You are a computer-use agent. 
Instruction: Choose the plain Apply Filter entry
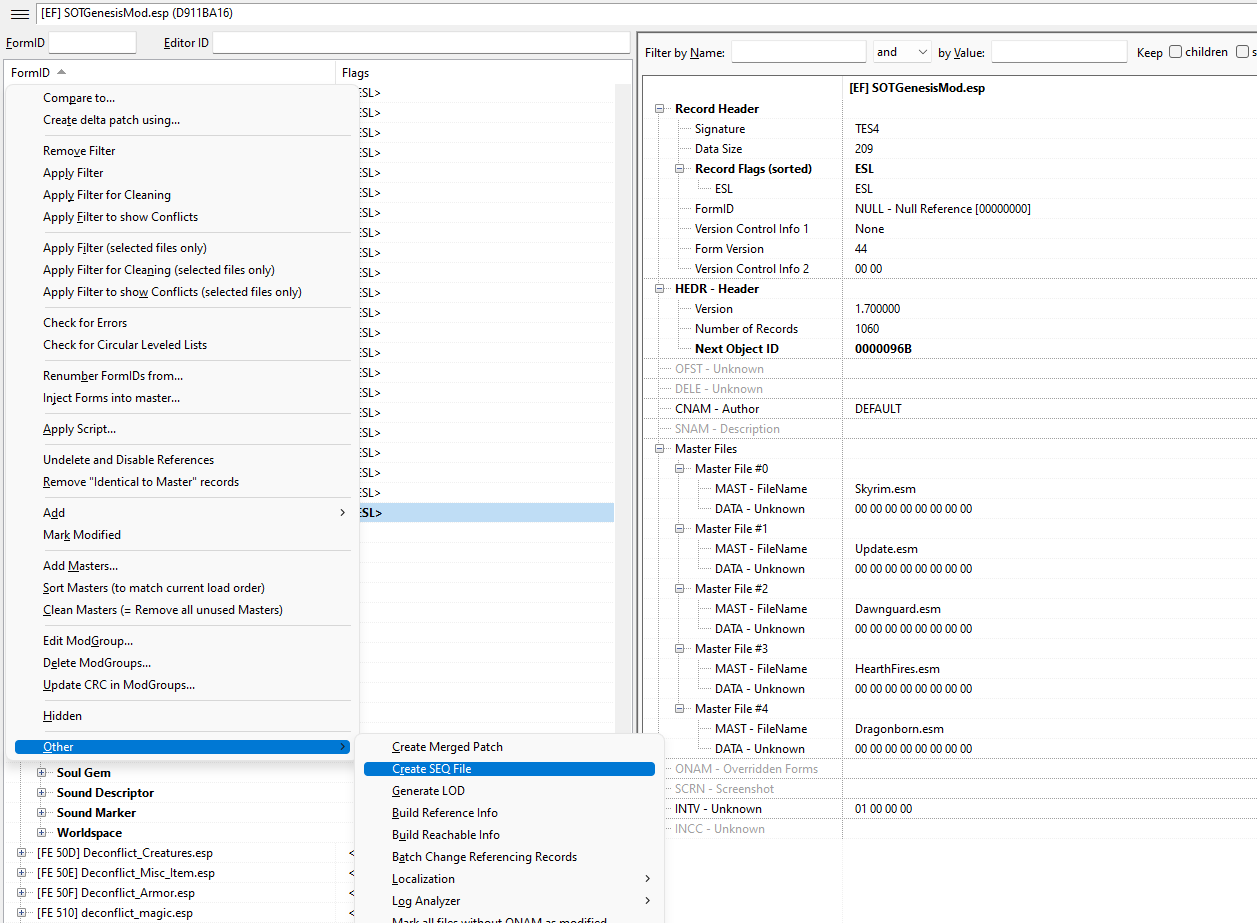(x=183, y=173)
